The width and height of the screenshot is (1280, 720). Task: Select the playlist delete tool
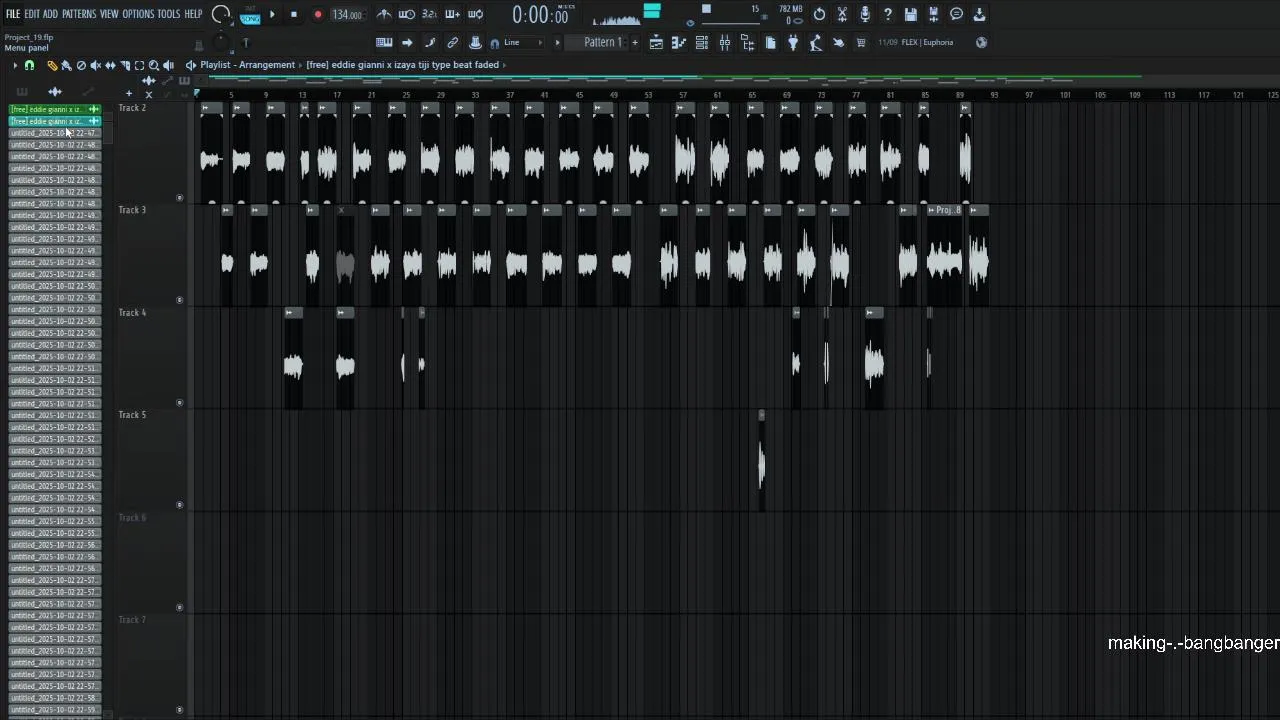[81, 65]
